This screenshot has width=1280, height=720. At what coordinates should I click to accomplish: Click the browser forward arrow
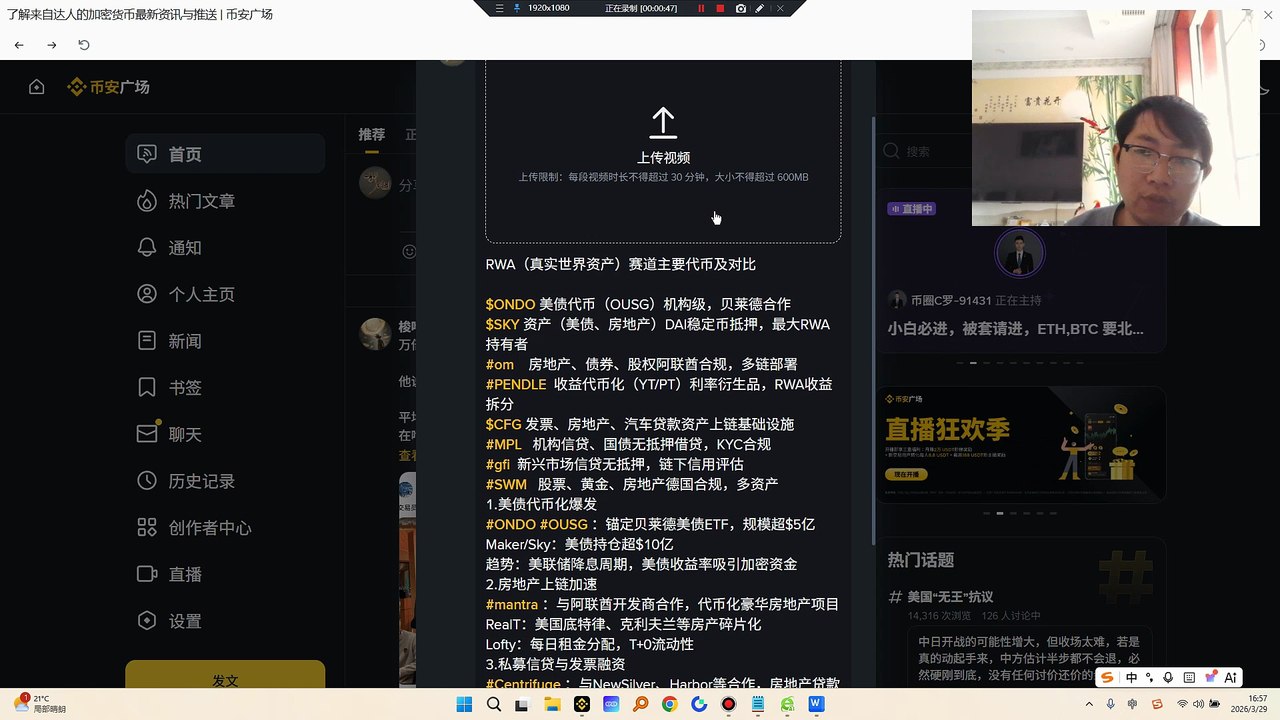pos(52,45)
